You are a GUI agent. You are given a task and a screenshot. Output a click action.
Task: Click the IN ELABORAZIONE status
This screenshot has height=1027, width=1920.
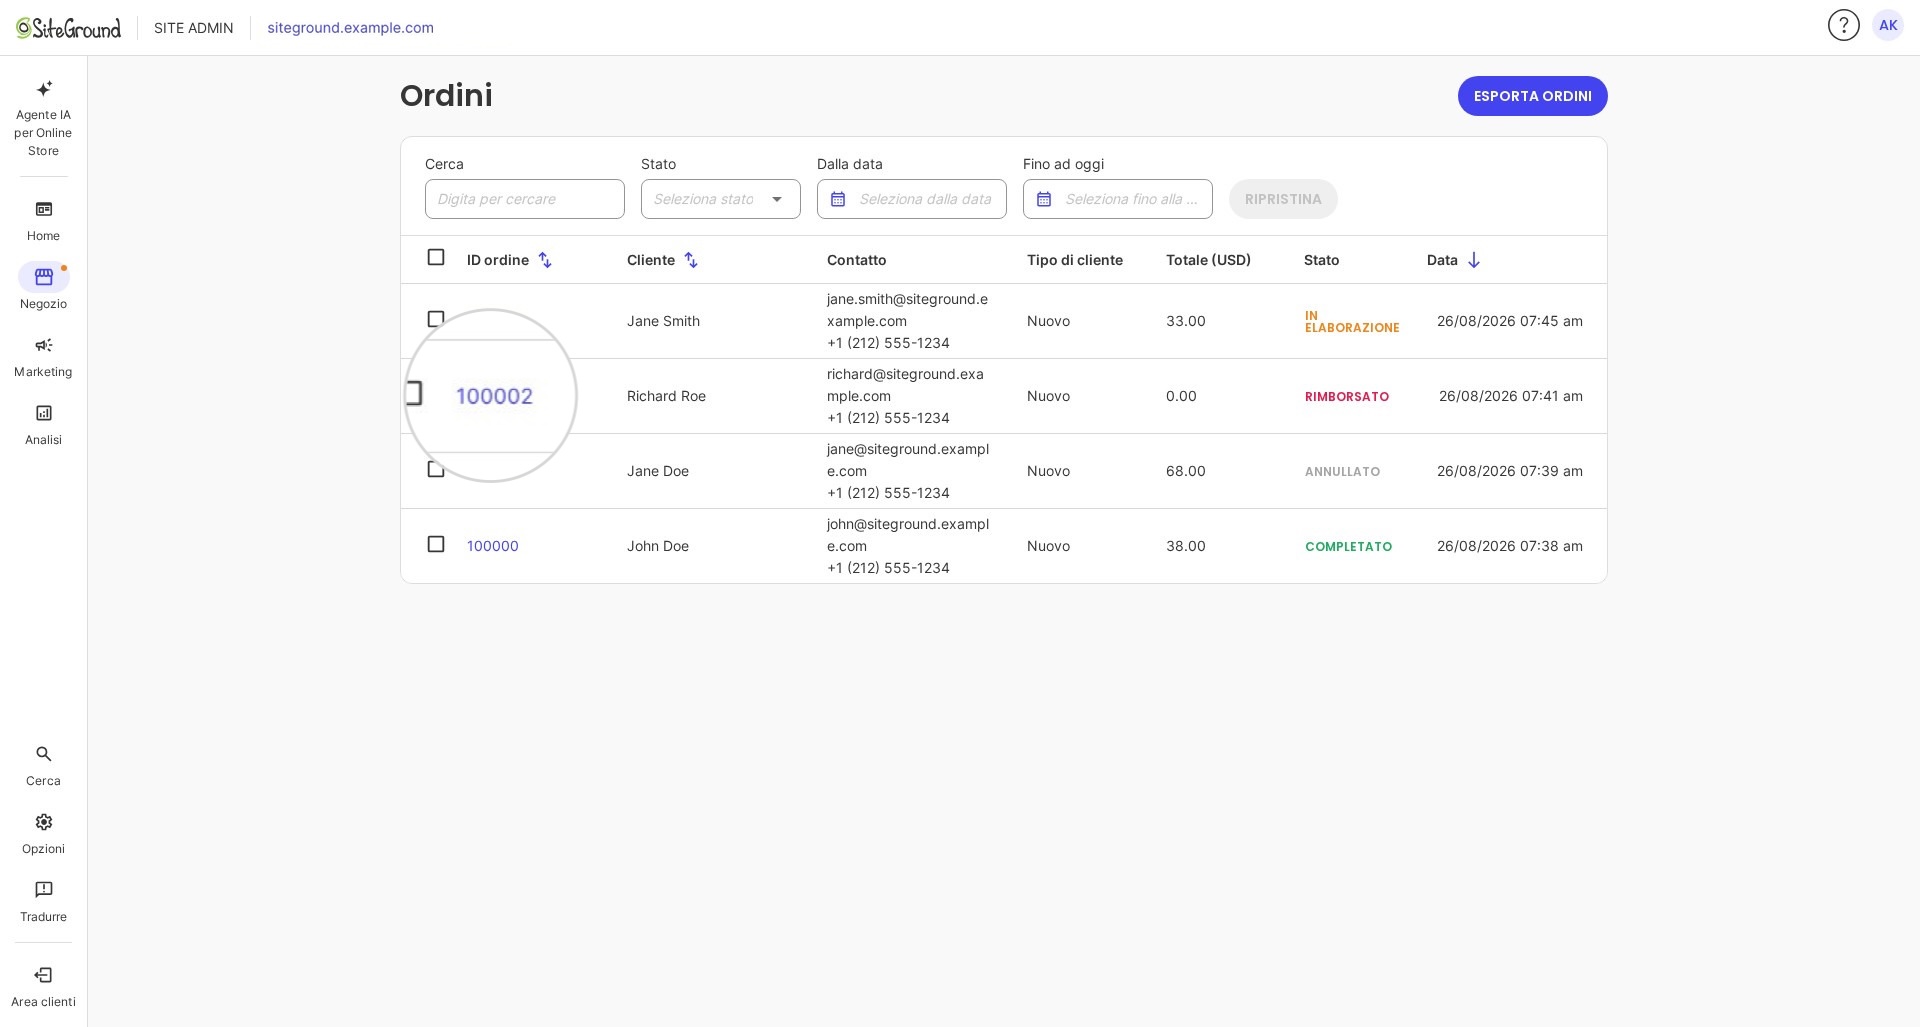[1351, 321]
